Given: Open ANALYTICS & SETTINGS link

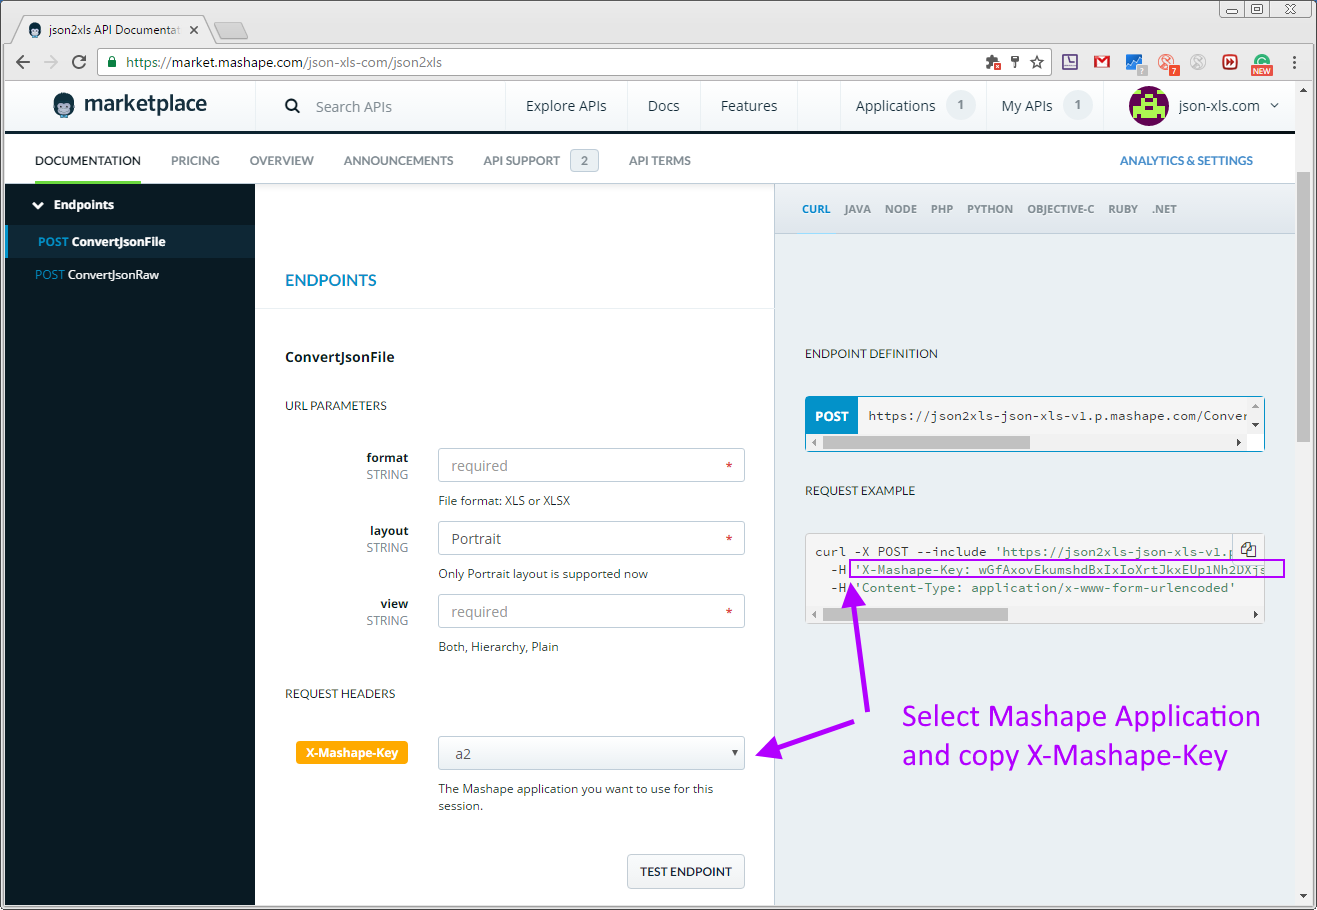Looking at the screenshot, I should [x=1186, y=161].
